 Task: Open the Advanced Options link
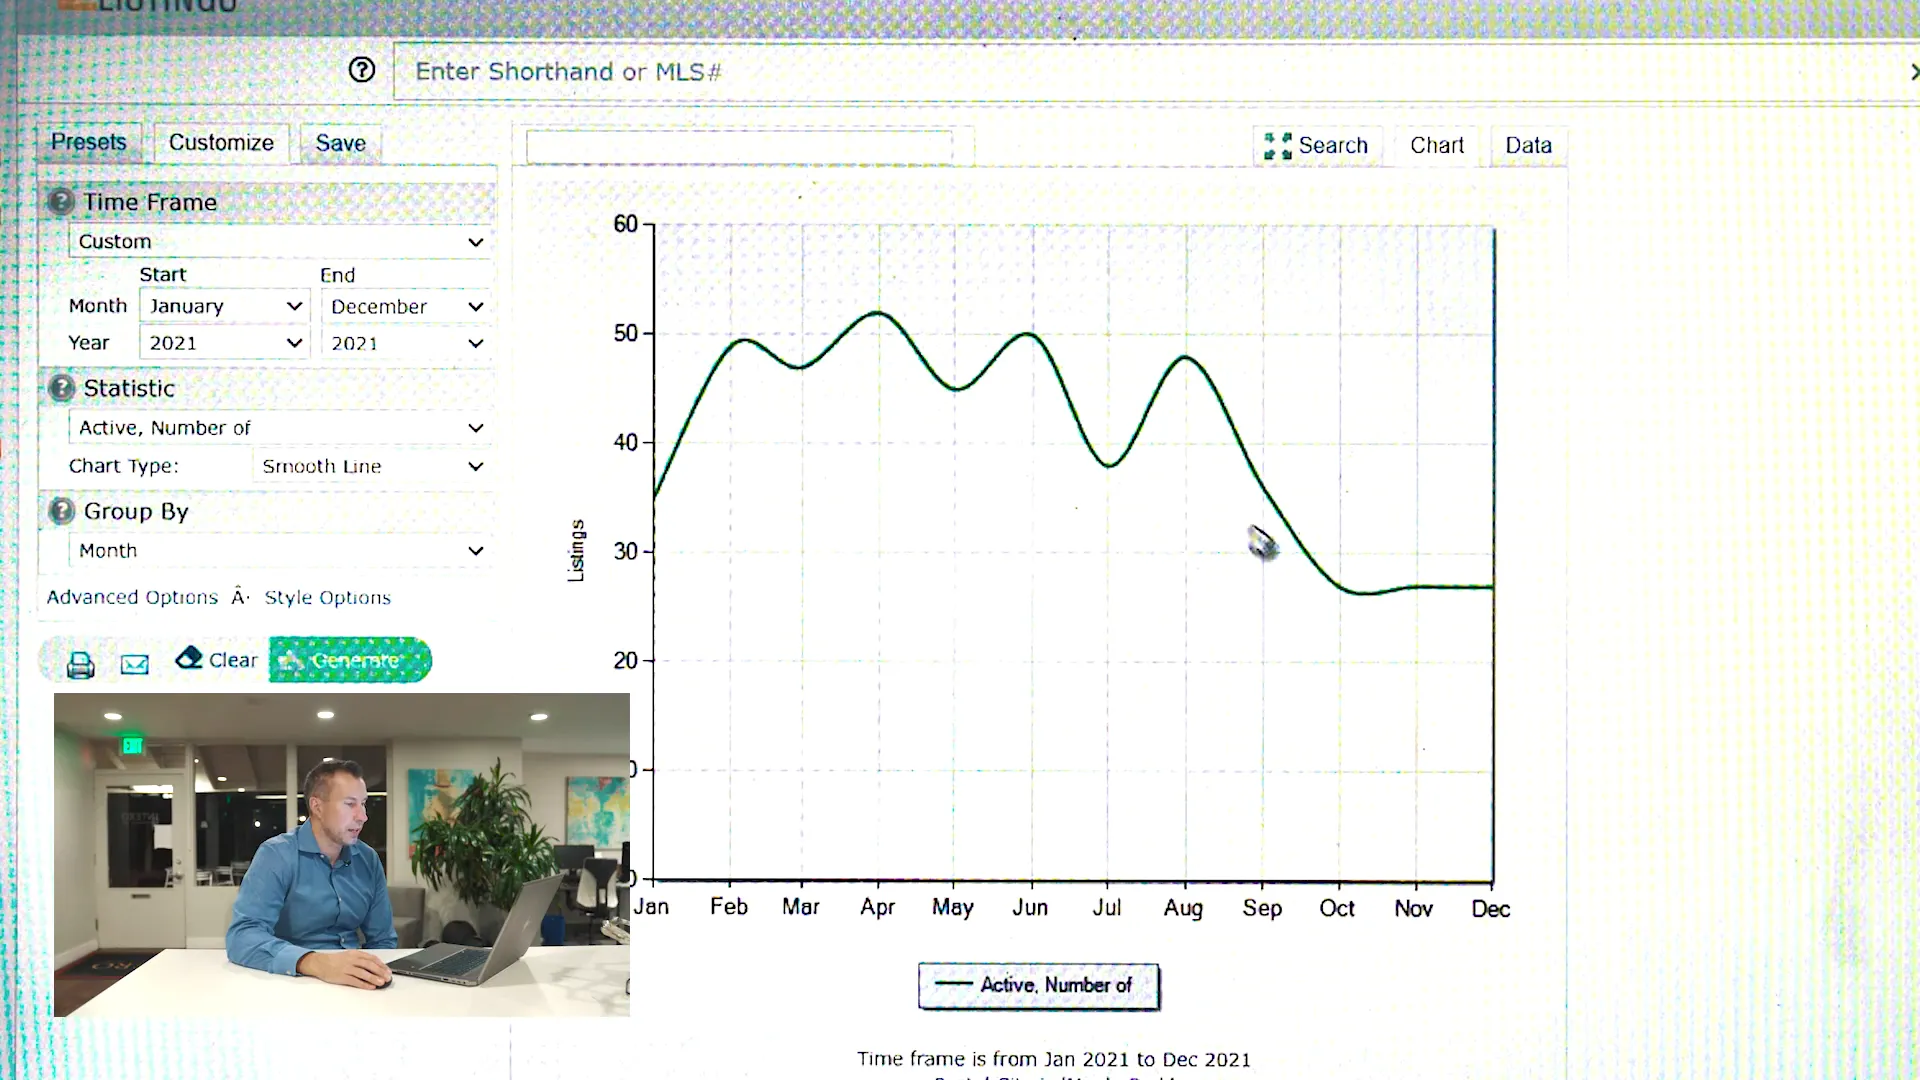132,597
